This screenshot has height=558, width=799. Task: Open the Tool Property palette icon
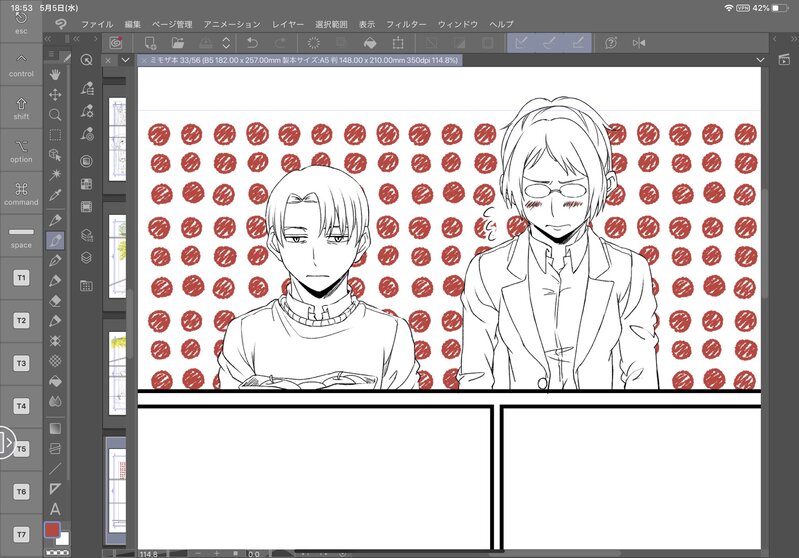87,111
